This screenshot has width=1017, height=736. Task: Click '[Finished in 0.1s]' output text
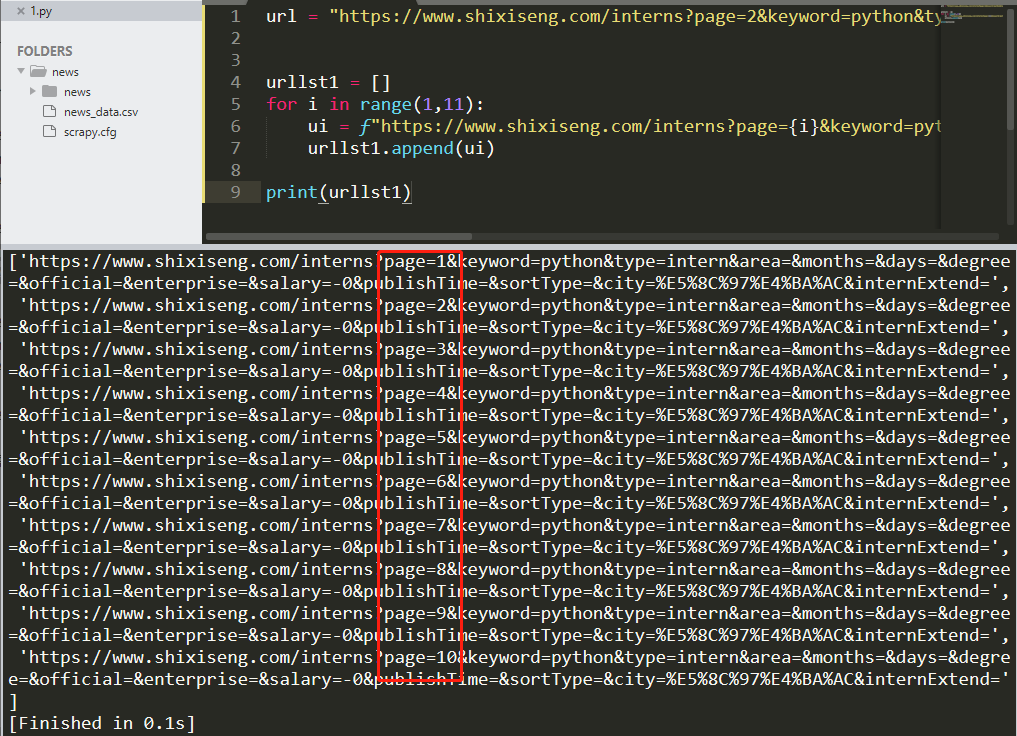pos(102,724)
